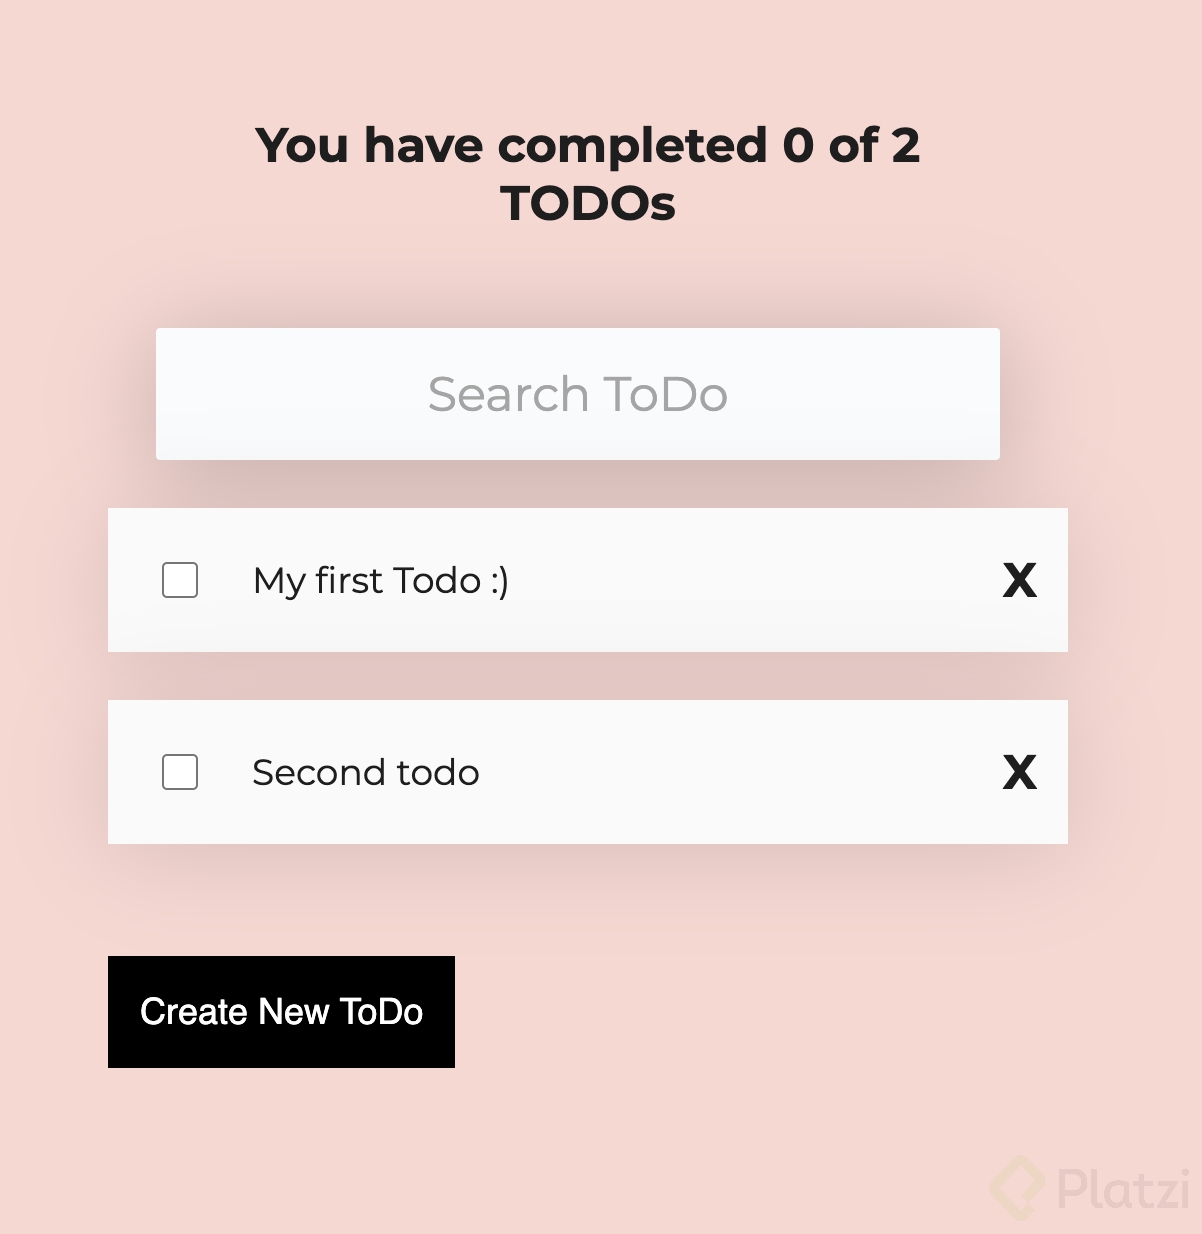The height and width of the screenshot is (1234, 1202).
Task: Select the 'Second todo' label text
Action: [366, 772]
